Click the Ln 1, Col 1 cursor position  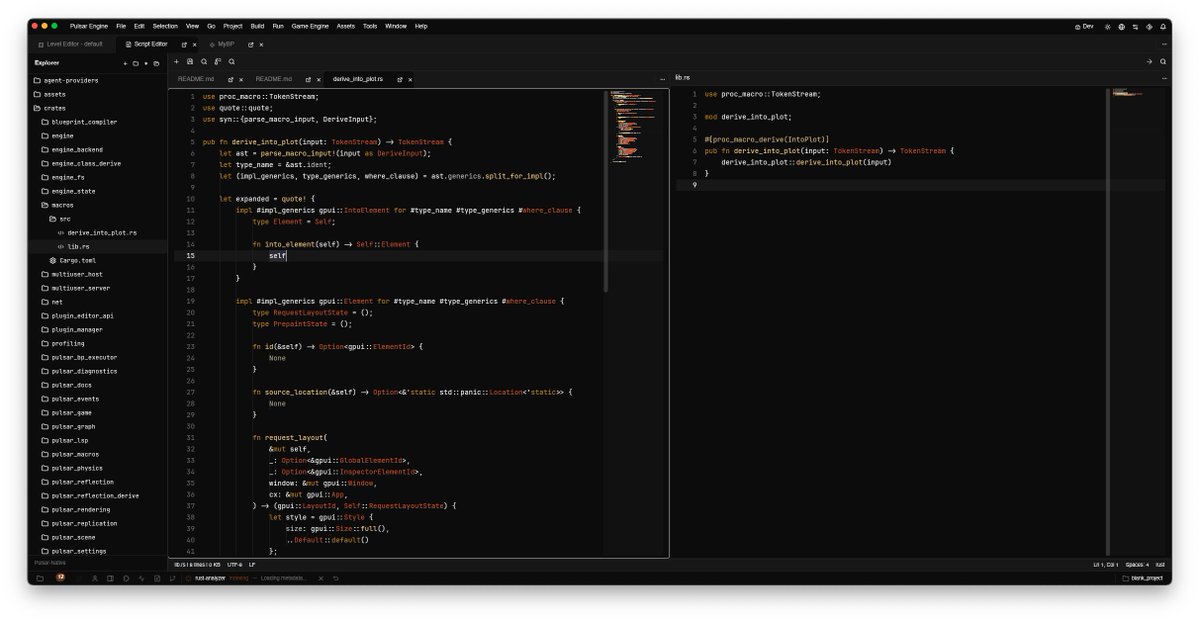[x=1105, y=565]
